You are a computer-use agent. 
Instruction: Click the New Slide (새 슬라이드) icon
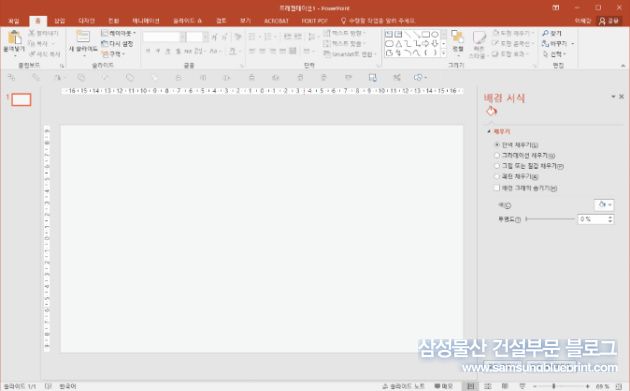point(83,37)
